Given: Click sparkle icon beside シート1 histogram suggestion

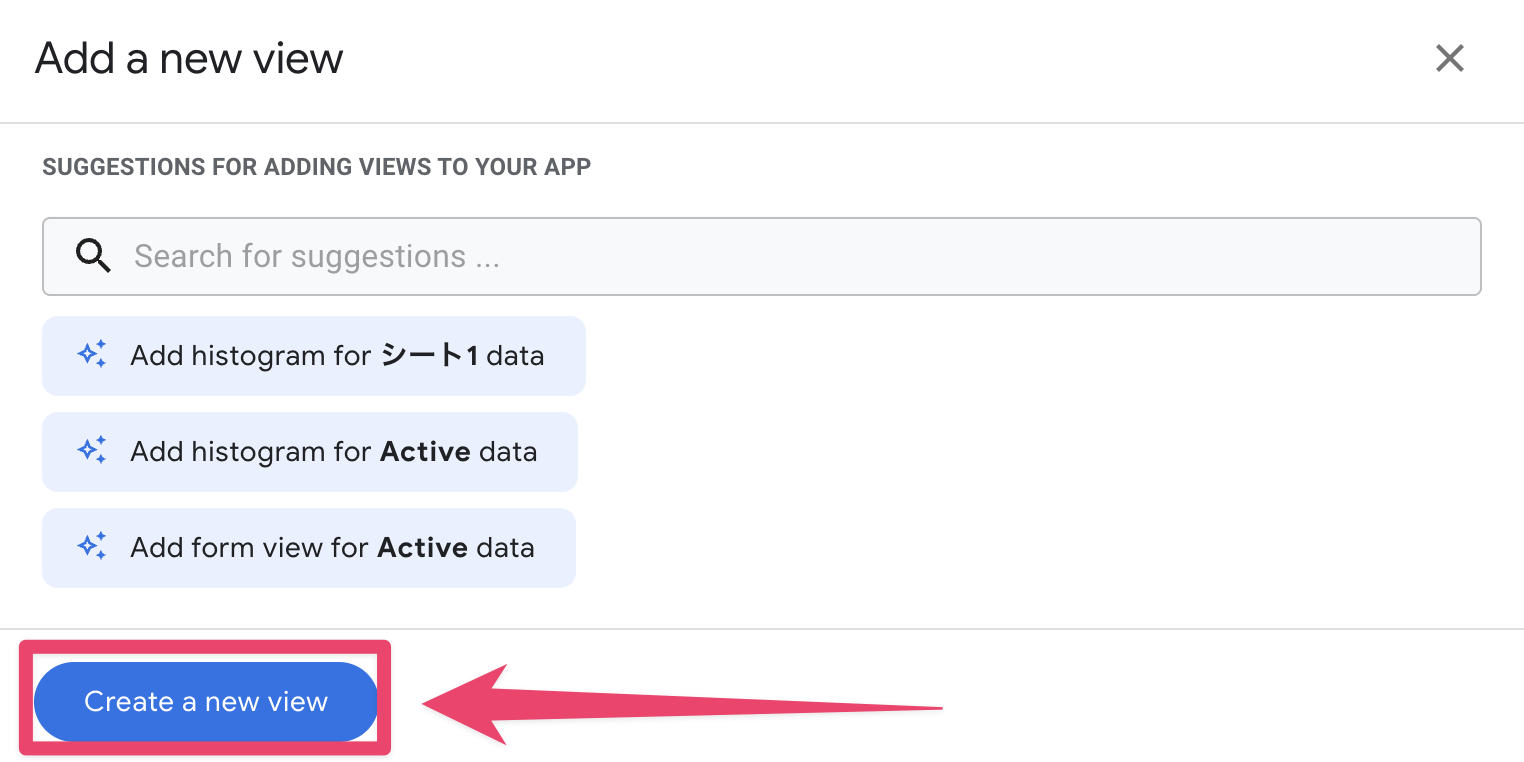Looking at the screenshot, I should [92, 355].
